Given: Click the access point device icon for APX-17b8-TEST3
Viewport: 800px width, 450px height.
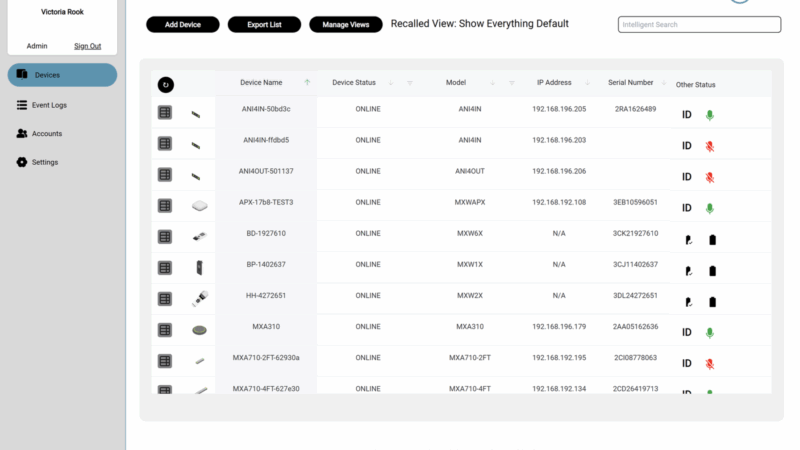Looking at the screenshot, I should 199,206.
